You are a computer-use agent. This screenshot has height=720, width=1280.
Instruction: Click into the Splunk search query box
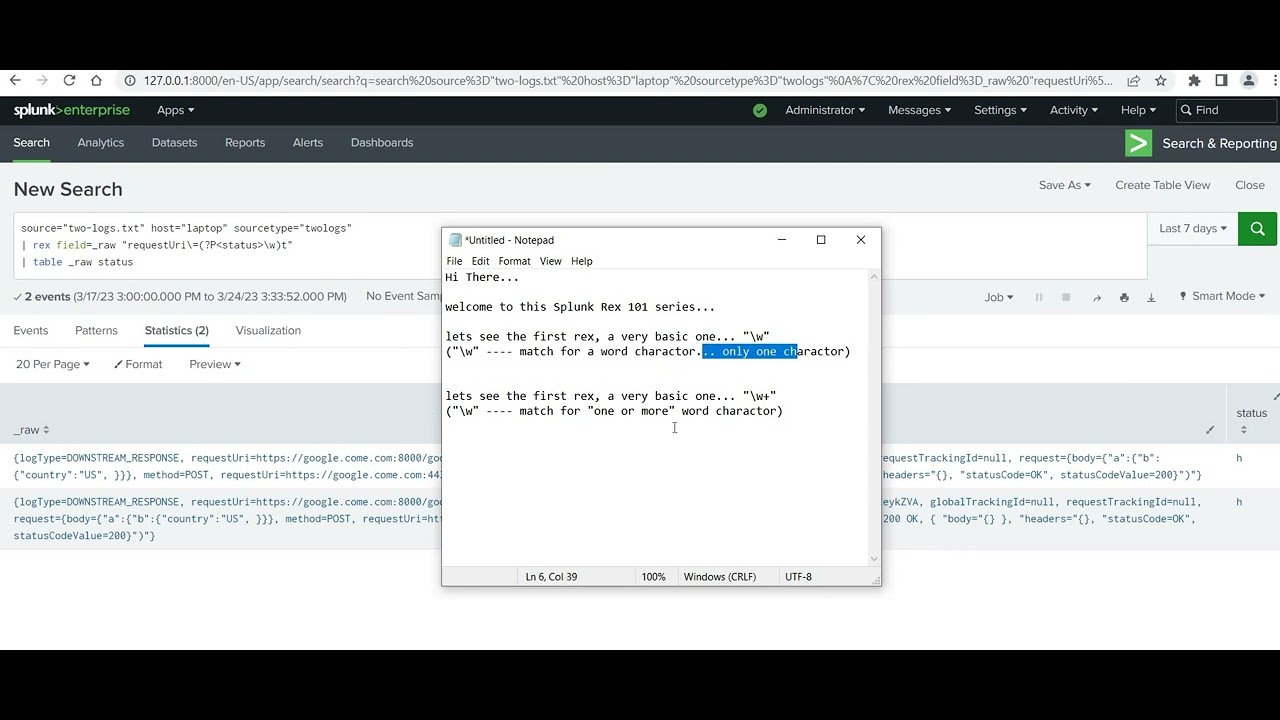580,245
